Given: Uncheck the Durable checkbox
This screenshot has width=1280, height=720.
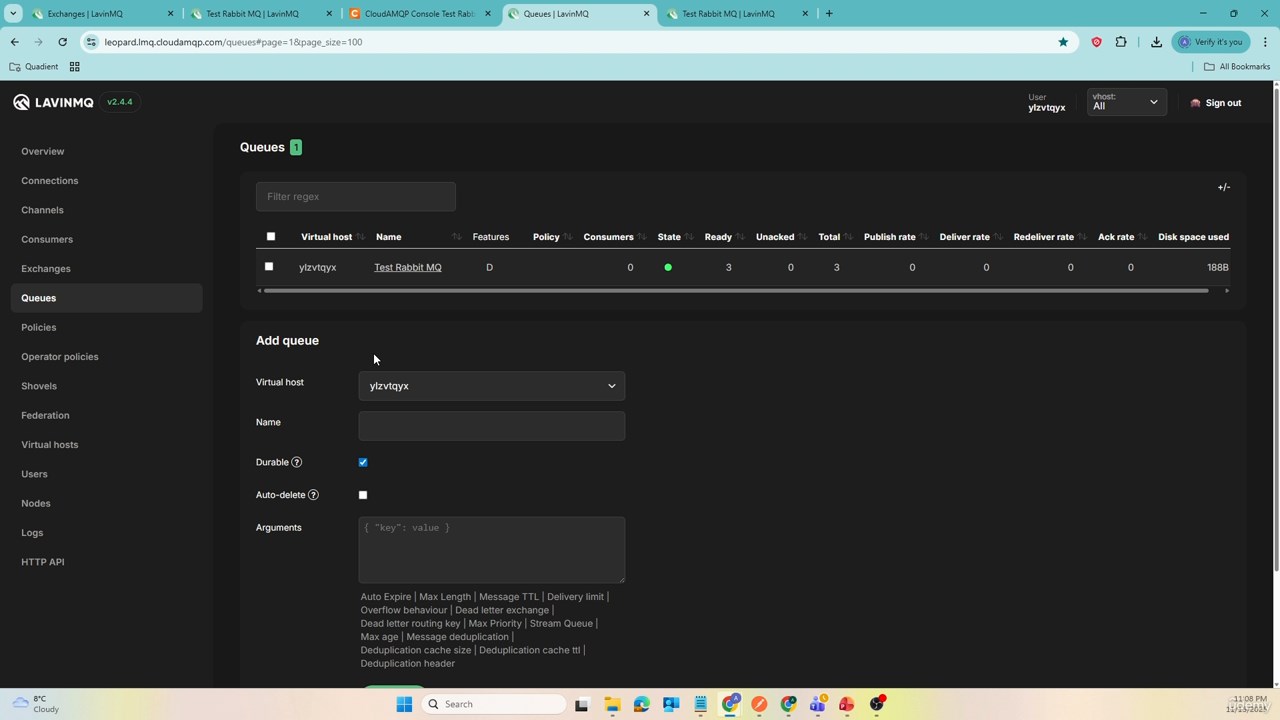Looking at the screenshot, I should click(x=363, y=462).
